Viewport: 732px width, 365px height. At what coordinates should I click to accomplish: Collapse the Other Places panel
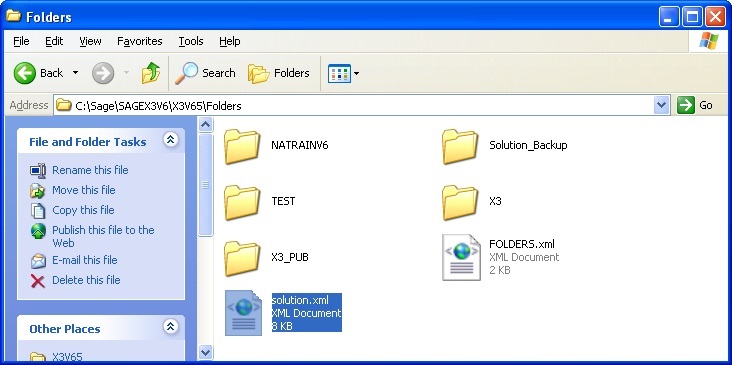click(x=170, y=326)
